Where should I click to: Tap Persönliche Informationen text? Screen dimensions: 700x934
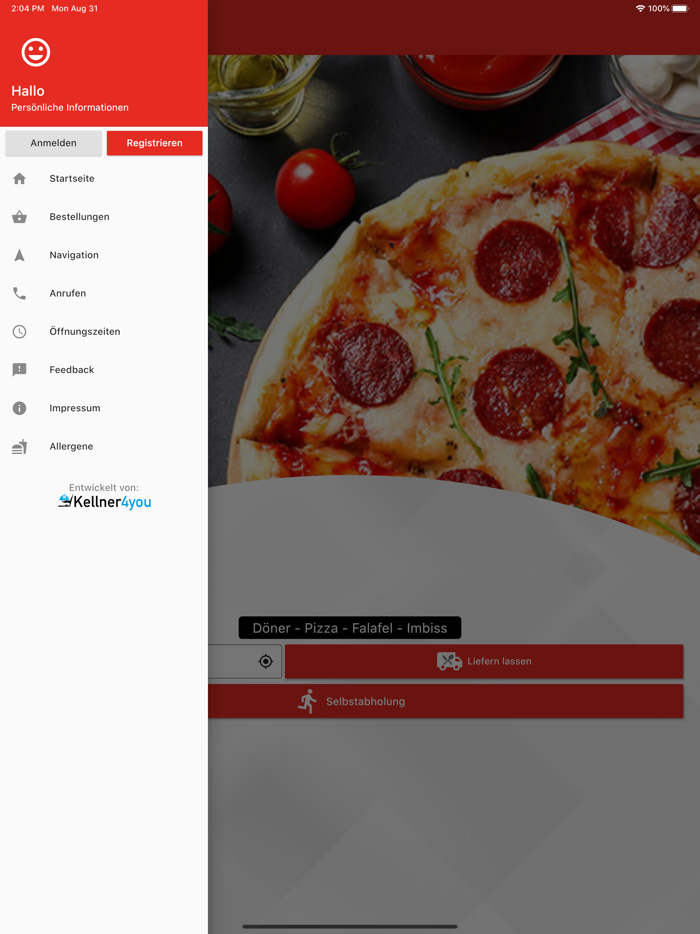(70, 108)
